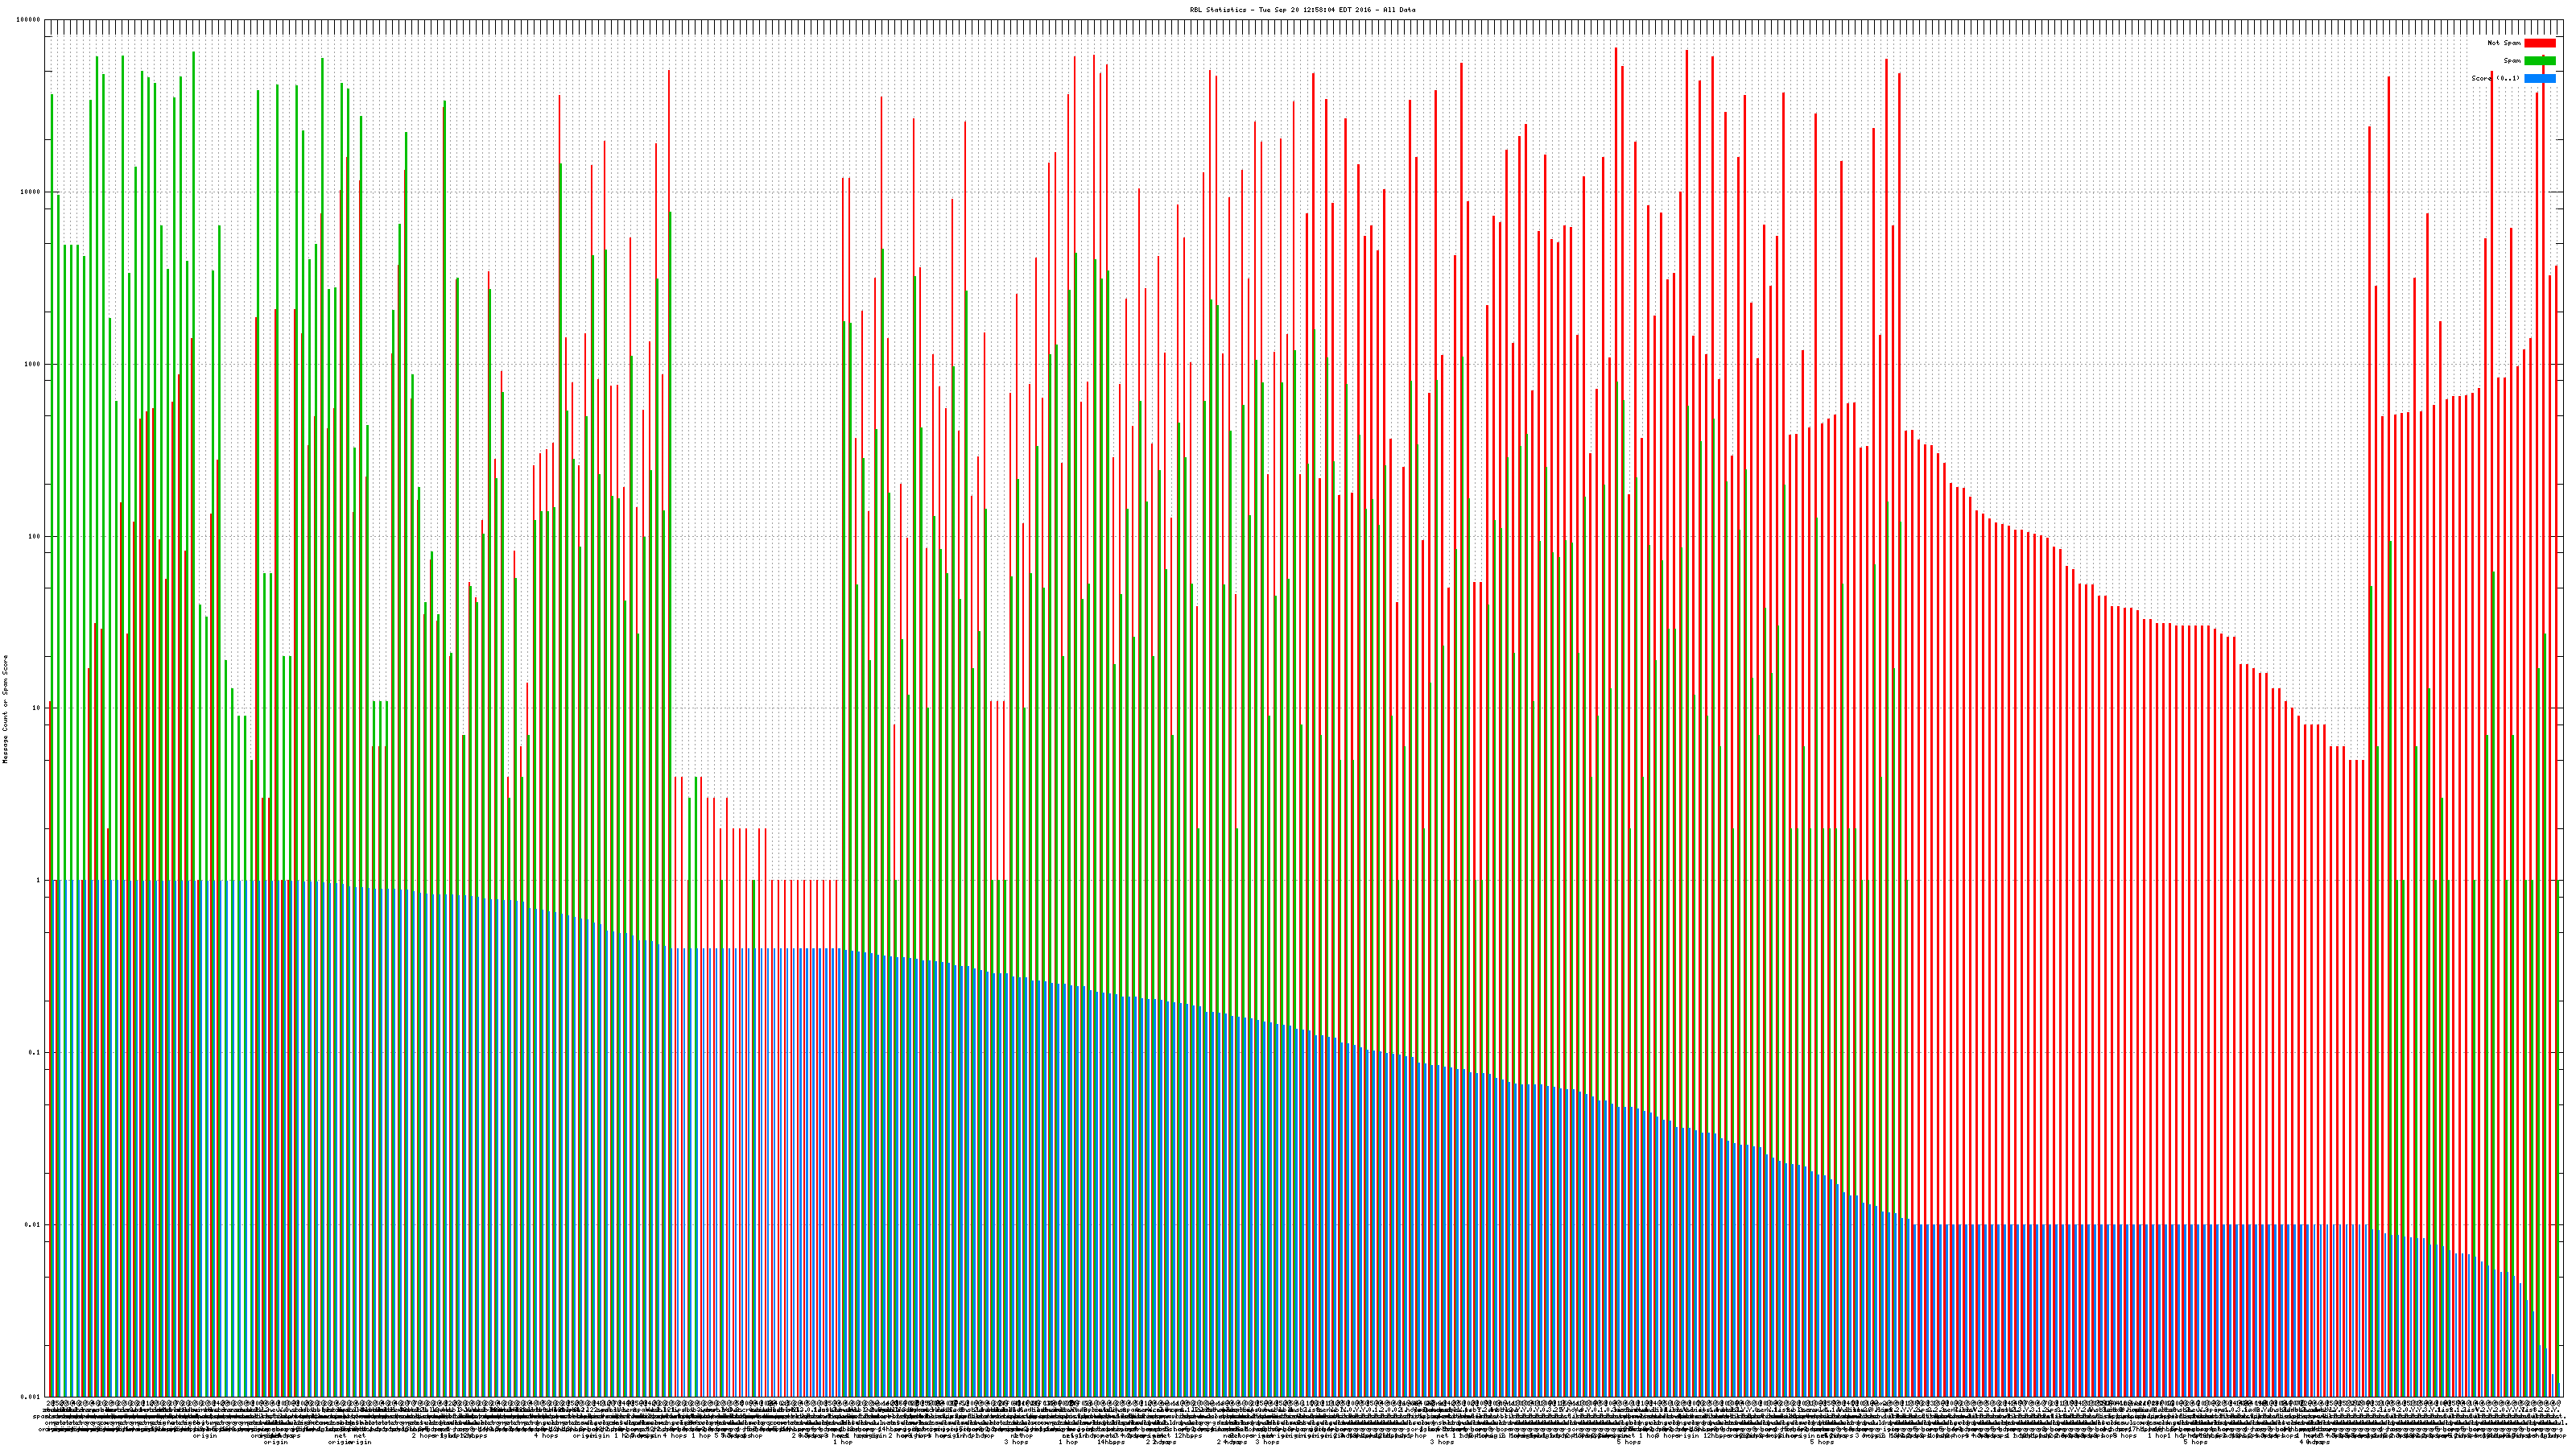Click the 10 y-axis tick label

coord(36,708)
